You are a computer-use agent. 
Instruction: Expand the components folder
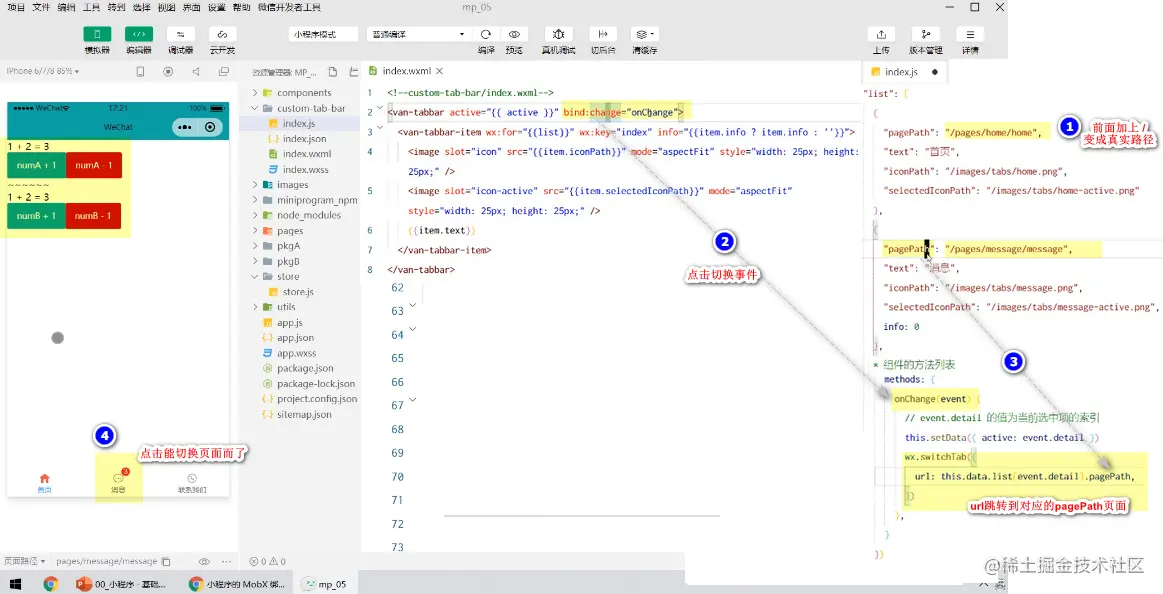coord(255,93)
